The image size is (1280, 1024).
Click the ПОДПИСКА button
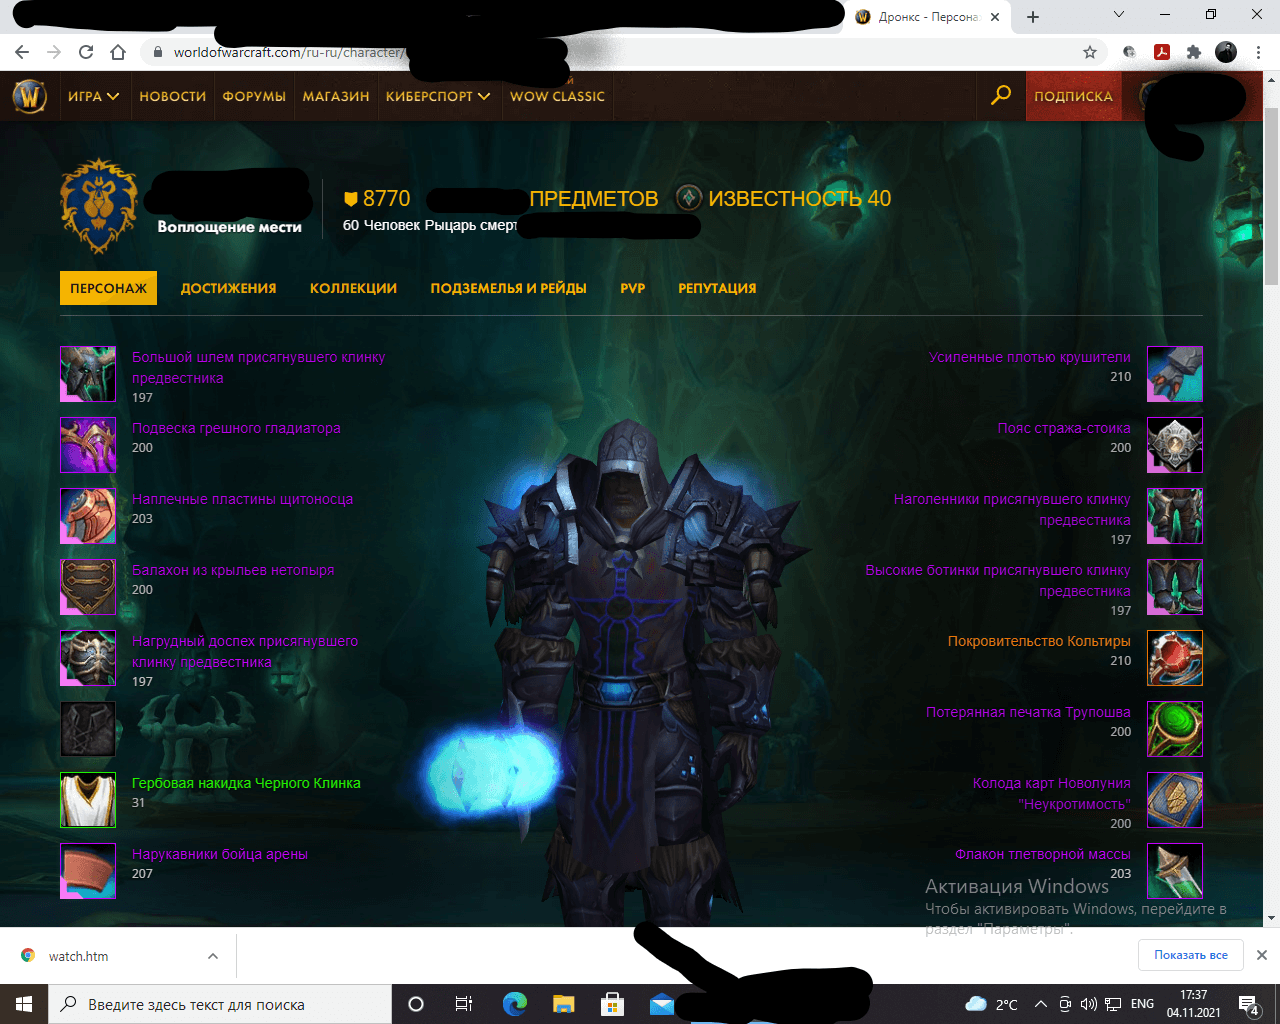pyautogui.click(x=1073, y=96)
